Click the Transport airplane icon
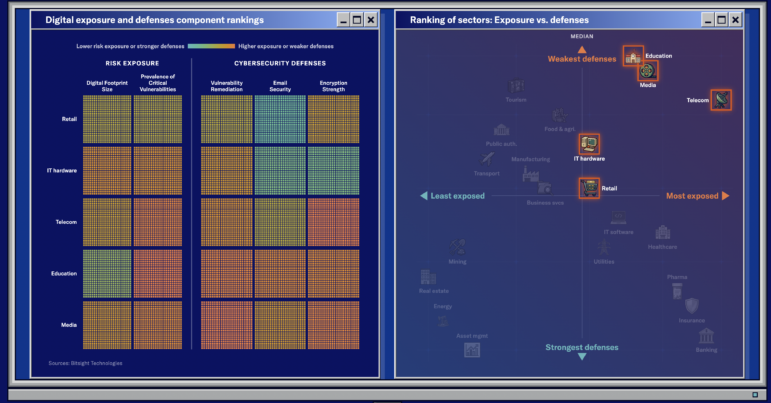The image size is (771, 403). (x=487, y=159)
